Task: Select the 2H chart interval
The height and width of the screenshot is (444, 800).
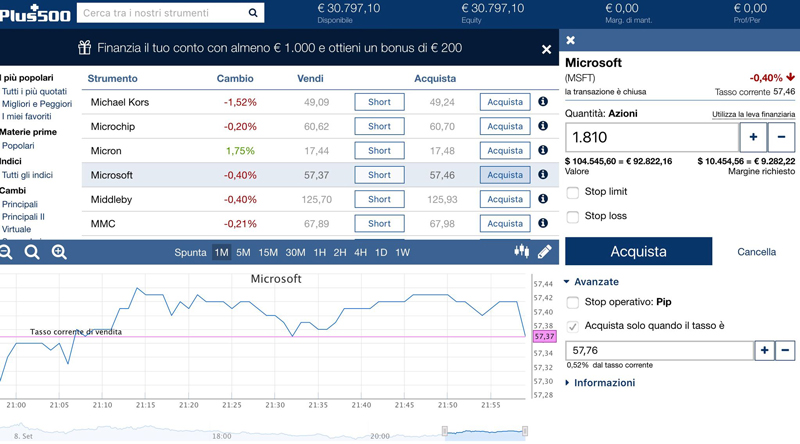Action: (x=340, y=252)
